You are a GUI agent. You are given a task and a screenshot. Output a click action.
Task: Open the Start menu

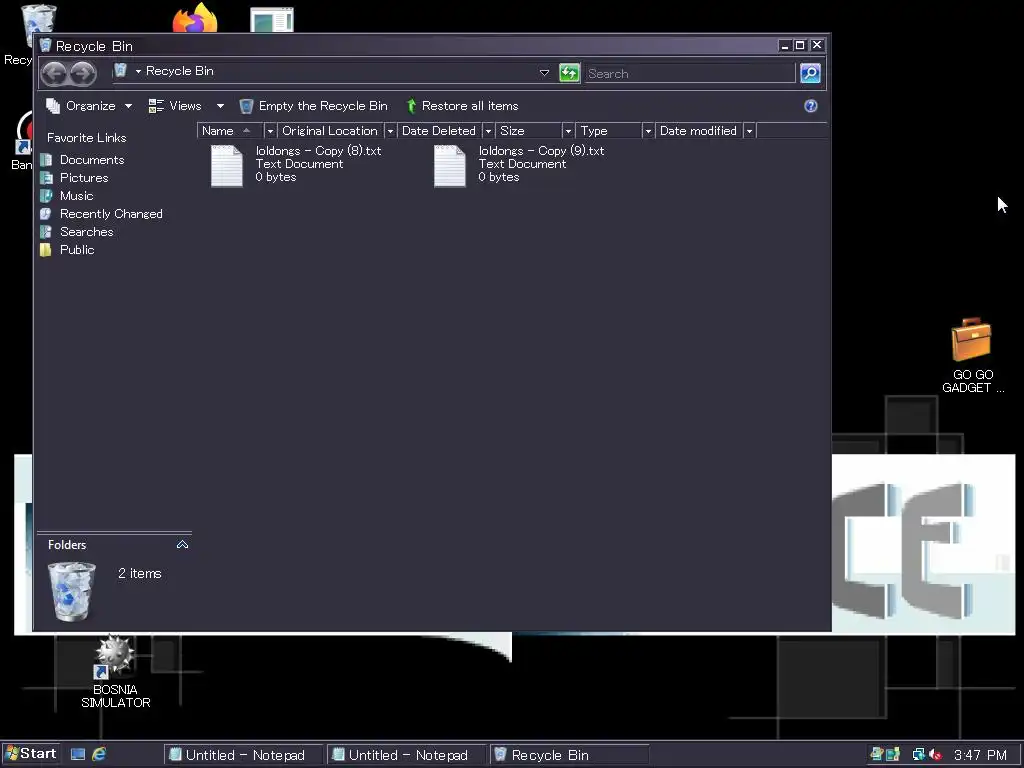point(31,754)
